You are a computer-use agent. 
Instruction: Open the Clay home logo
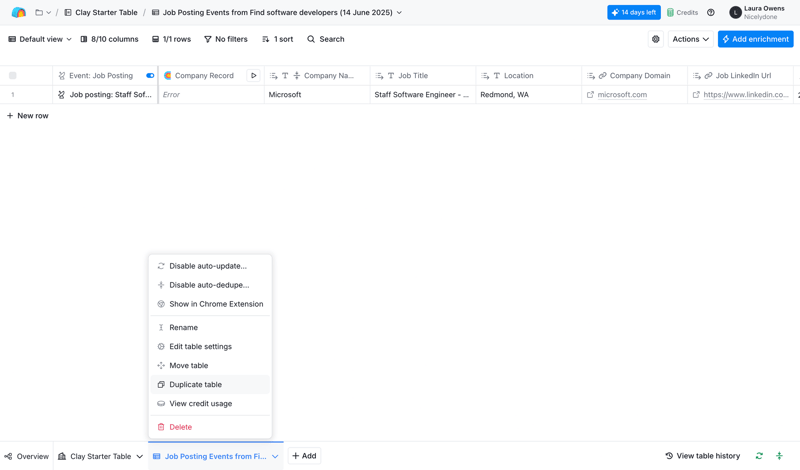point(18,12)
